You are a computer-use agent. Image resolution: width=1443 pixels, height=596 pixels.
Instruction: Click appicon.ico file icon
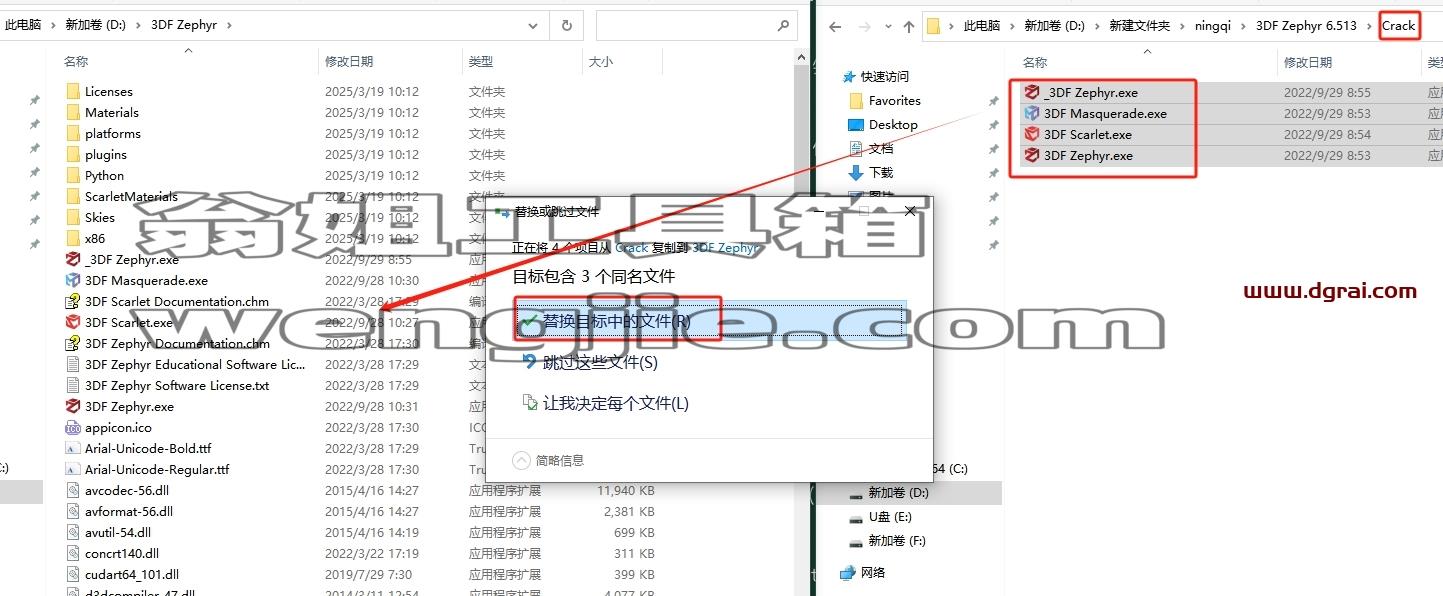pyautogui.click(x=72, y=427)
